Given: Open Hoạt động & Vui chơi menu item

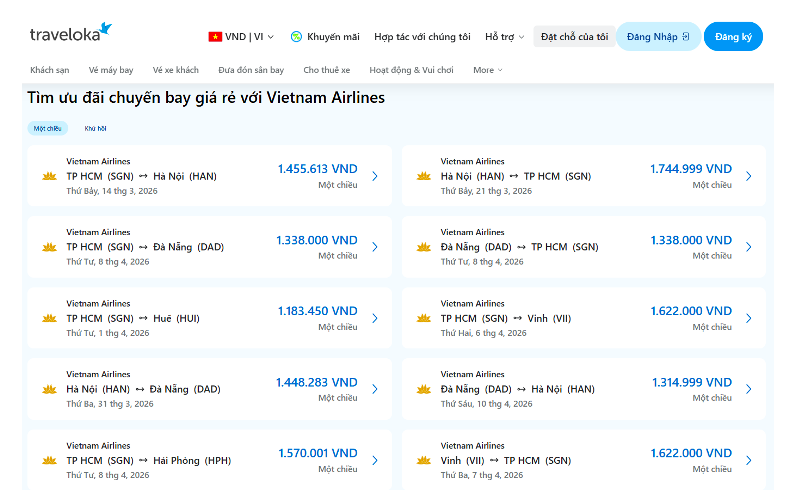Looking at the screenshot, I should (411, 70).
